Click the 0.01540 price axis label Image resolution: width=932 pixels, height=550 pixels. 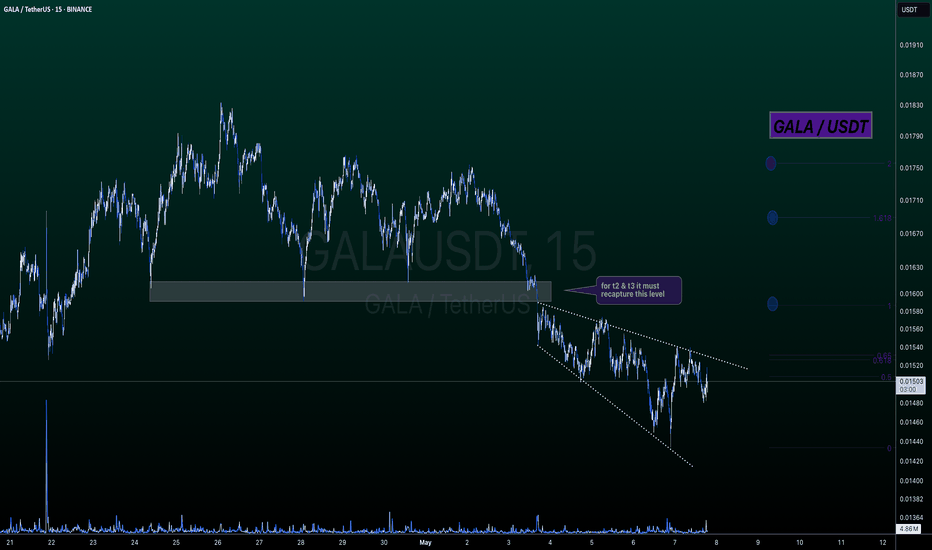click(x=911, y=347)
